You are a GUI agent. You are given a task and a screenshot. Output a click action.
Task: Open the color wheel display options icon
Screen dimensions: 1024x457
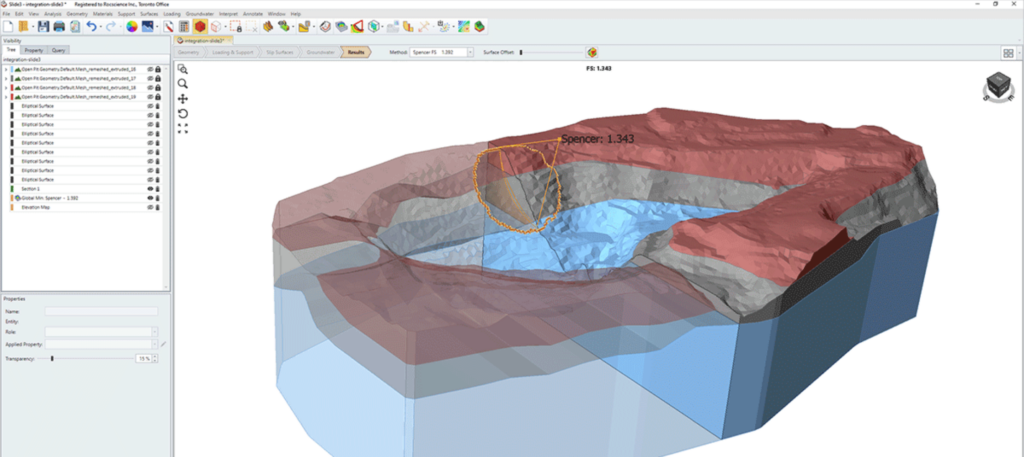132,27
